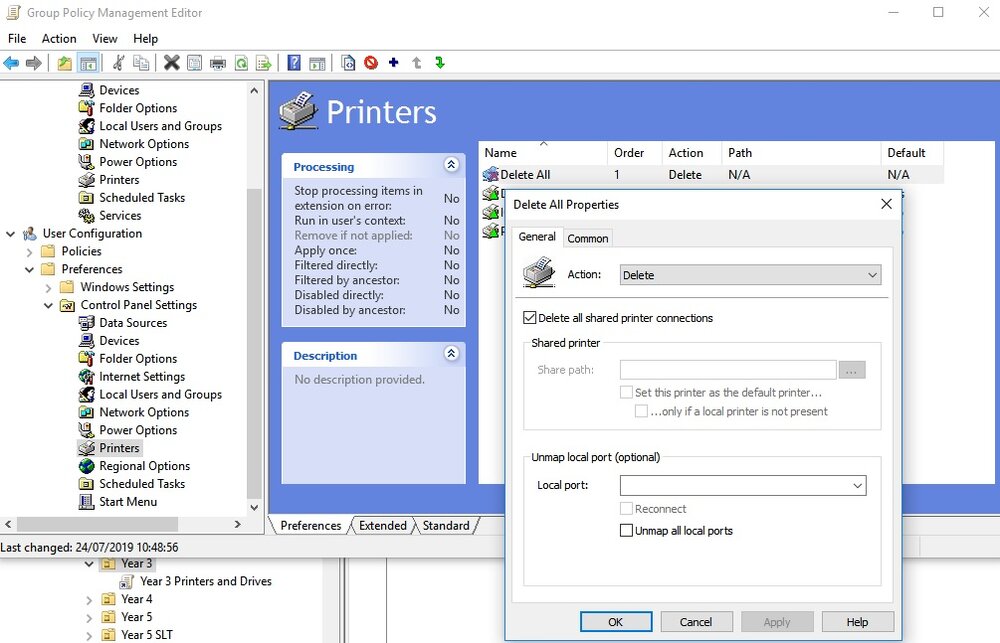The width and height of the screenshot is (1000, 643).
Task: Collapse the Year 3 OU node
Action: point(89,564)
